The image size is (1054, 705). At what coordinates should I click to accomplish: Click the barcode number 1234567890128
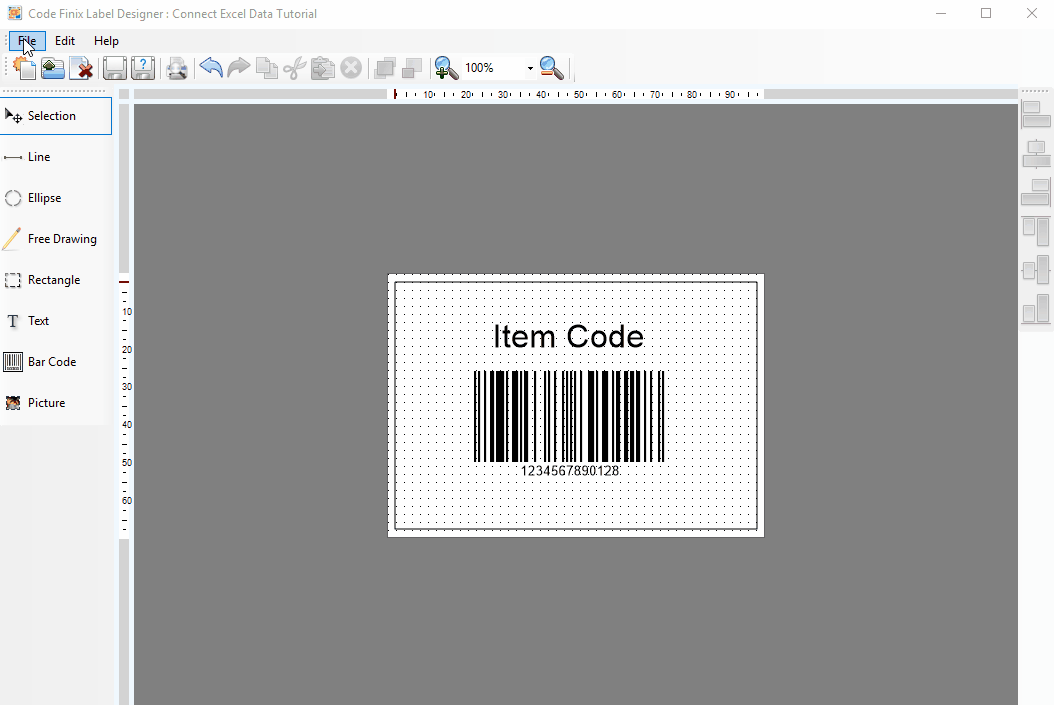coord(570,471)
